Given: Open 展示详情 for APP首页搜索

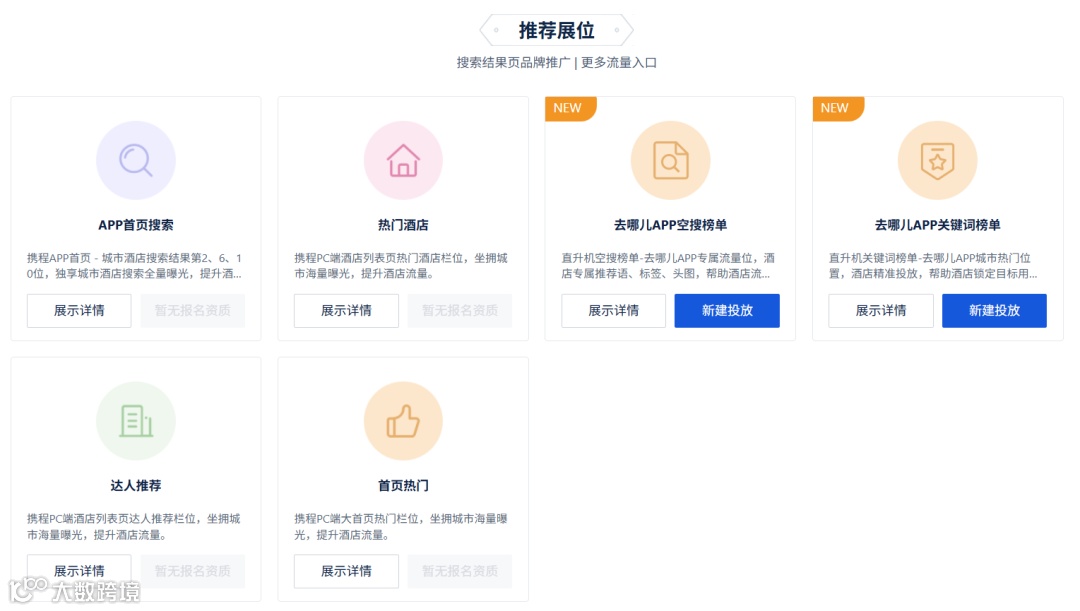Looking at the screenshot, I should click(79, 311).
